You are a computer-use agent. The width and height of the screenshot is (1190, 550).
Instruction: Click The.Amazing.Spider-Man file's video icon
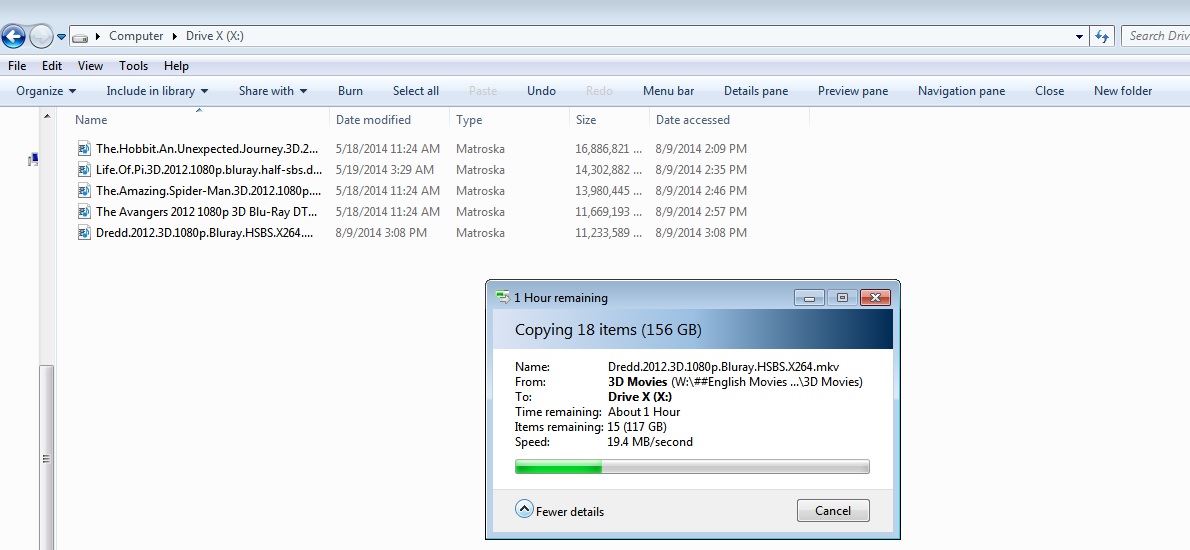pyautogui.click(x=84, y=190)
